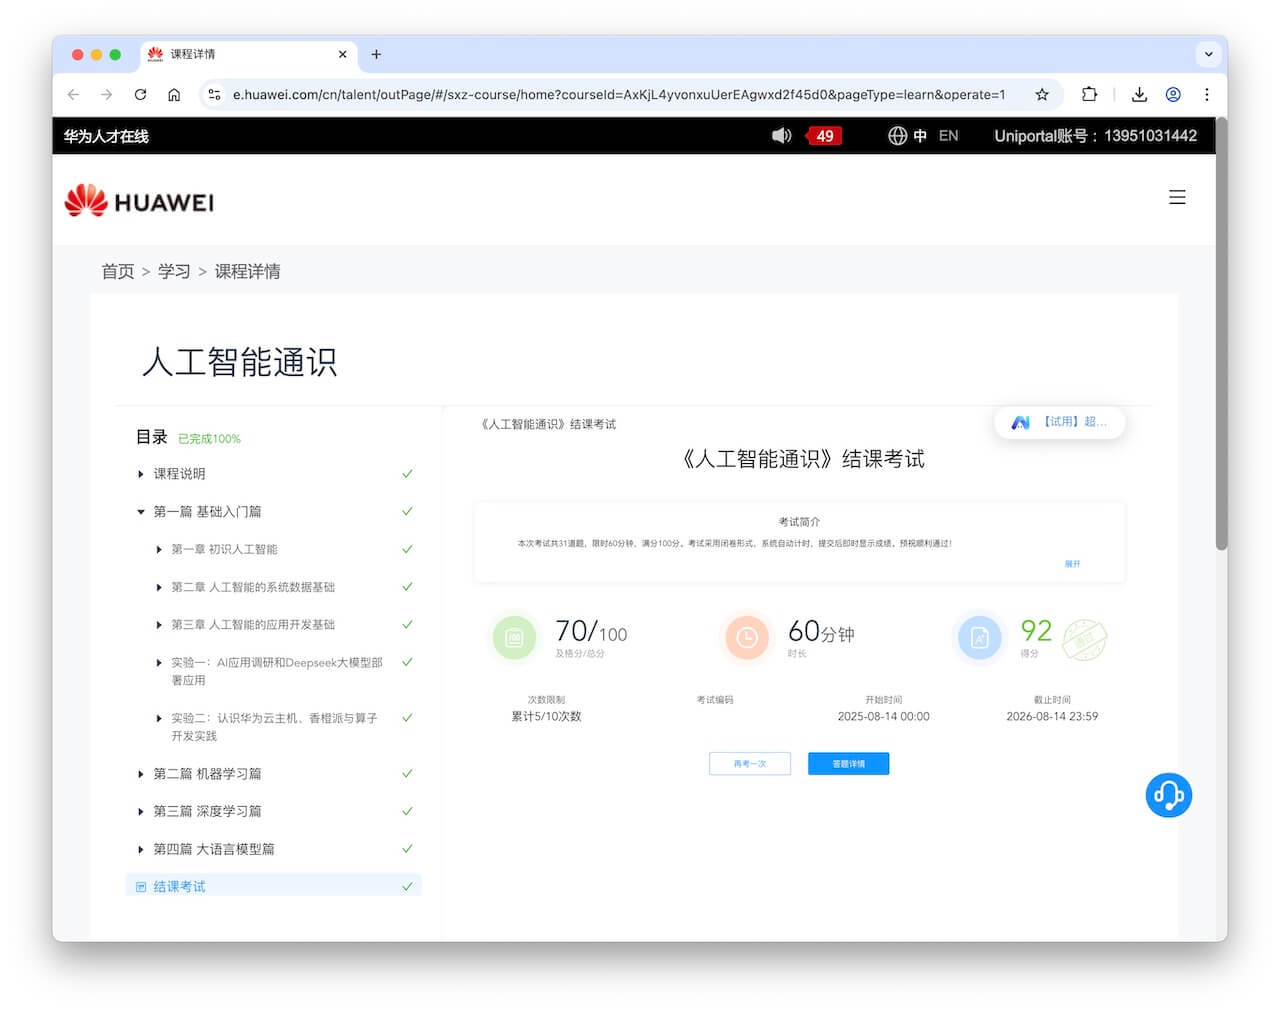Open the 49 notifications badge
This screenshot has width=1280, height=1011.
(824, 136)
